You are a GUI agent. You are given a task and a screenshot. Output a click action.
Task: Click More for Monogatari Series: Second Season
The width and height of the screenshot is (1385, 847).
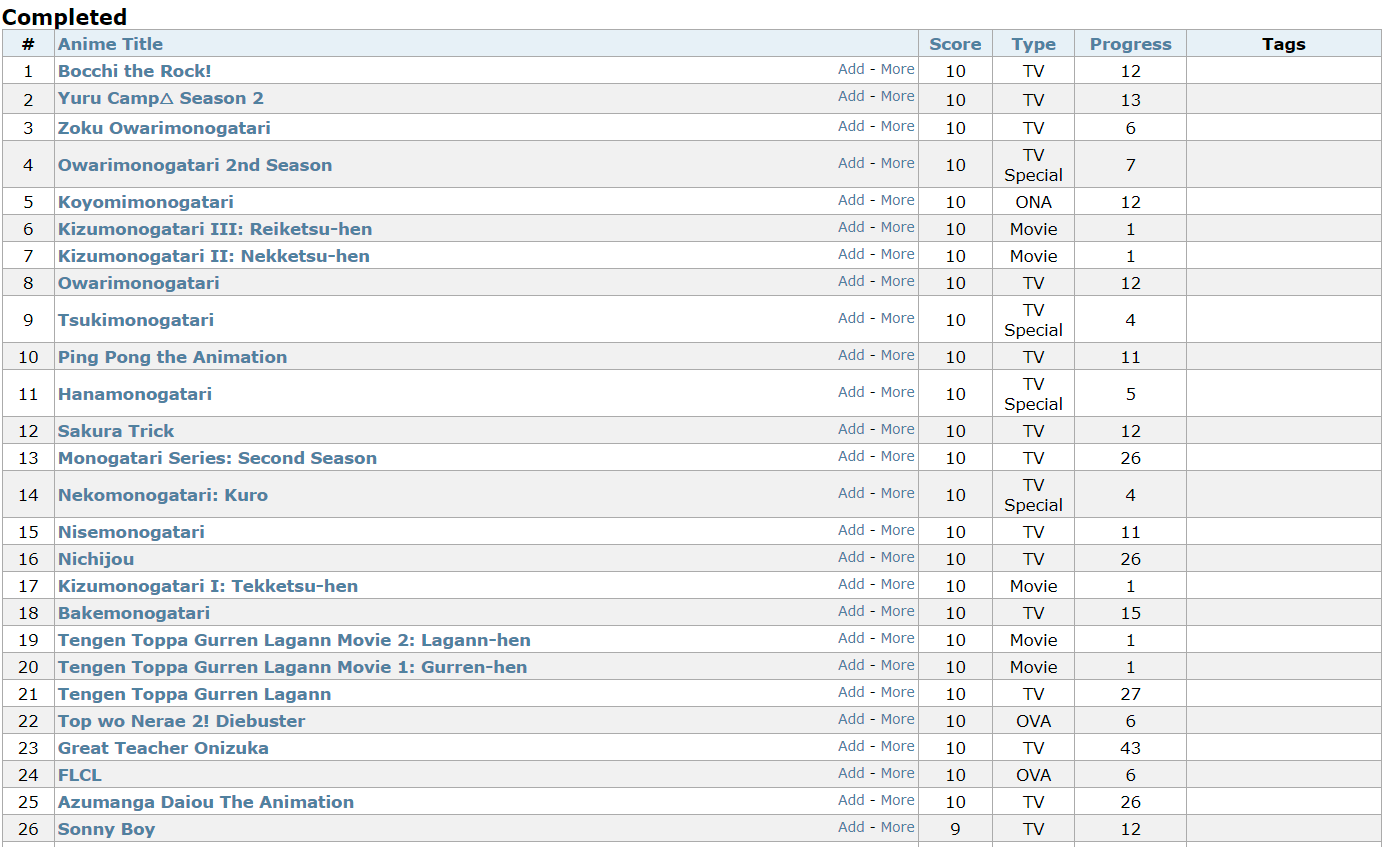click(x=897, y=456)
